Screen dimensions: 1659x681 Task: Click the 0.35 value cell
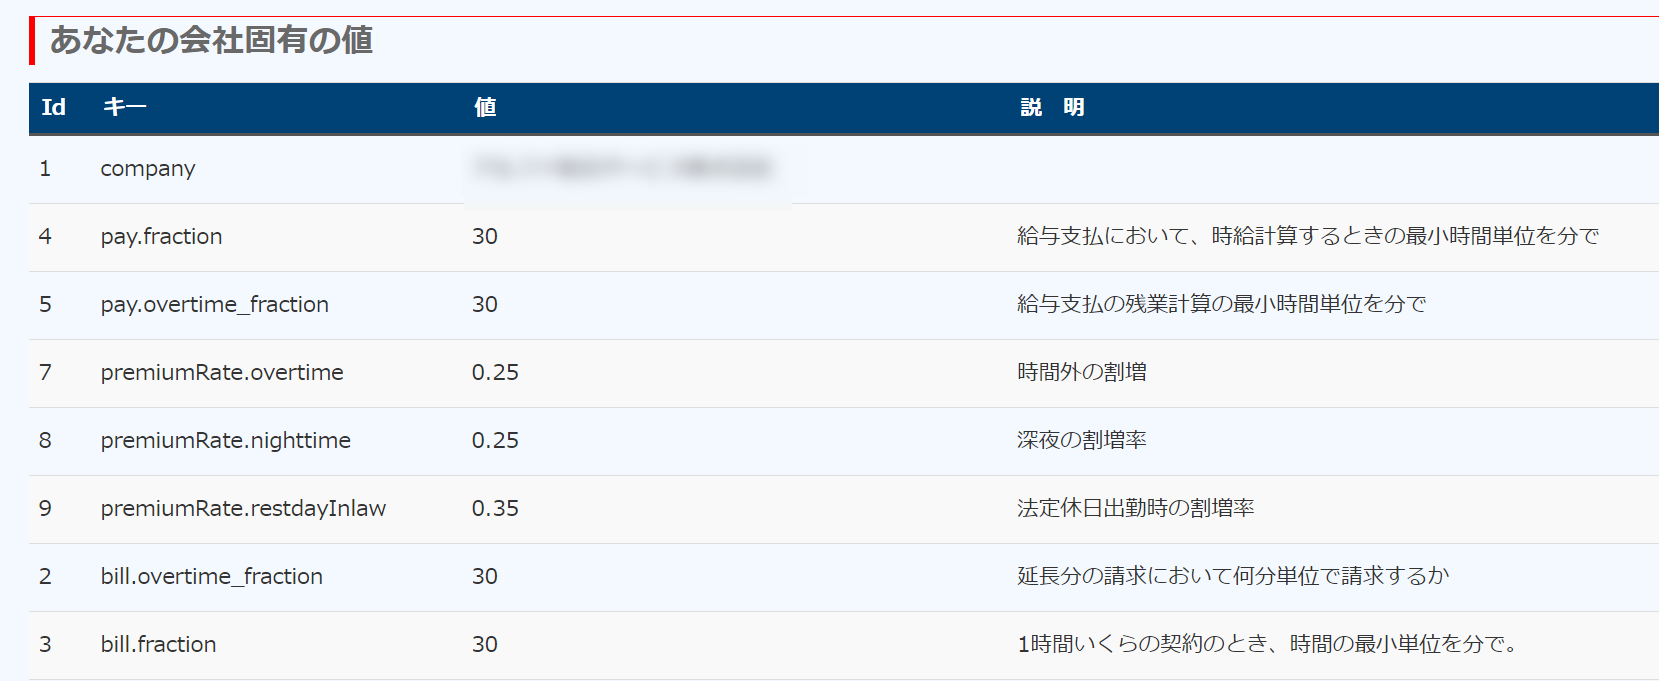click(x=495, y=509)
